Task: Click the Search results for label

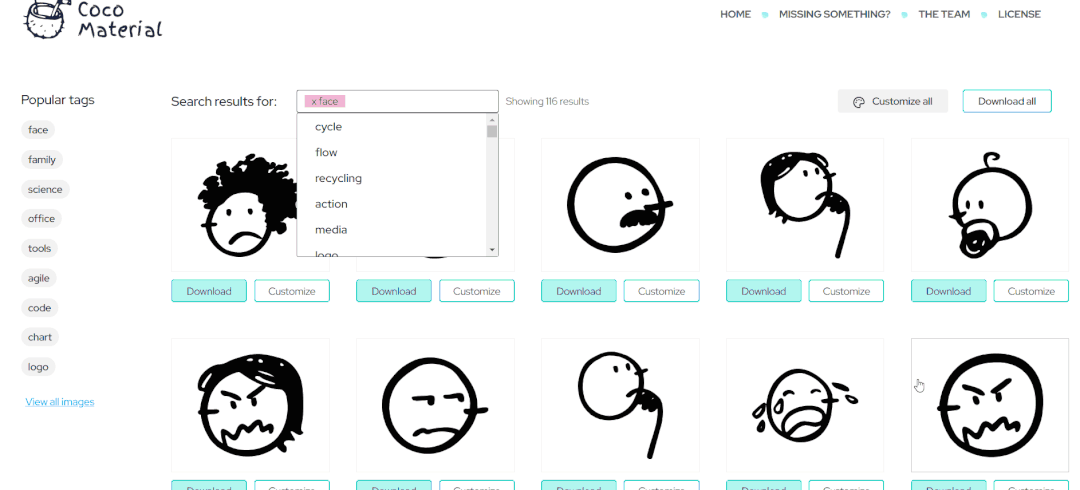Action: (x=224, y=102)
